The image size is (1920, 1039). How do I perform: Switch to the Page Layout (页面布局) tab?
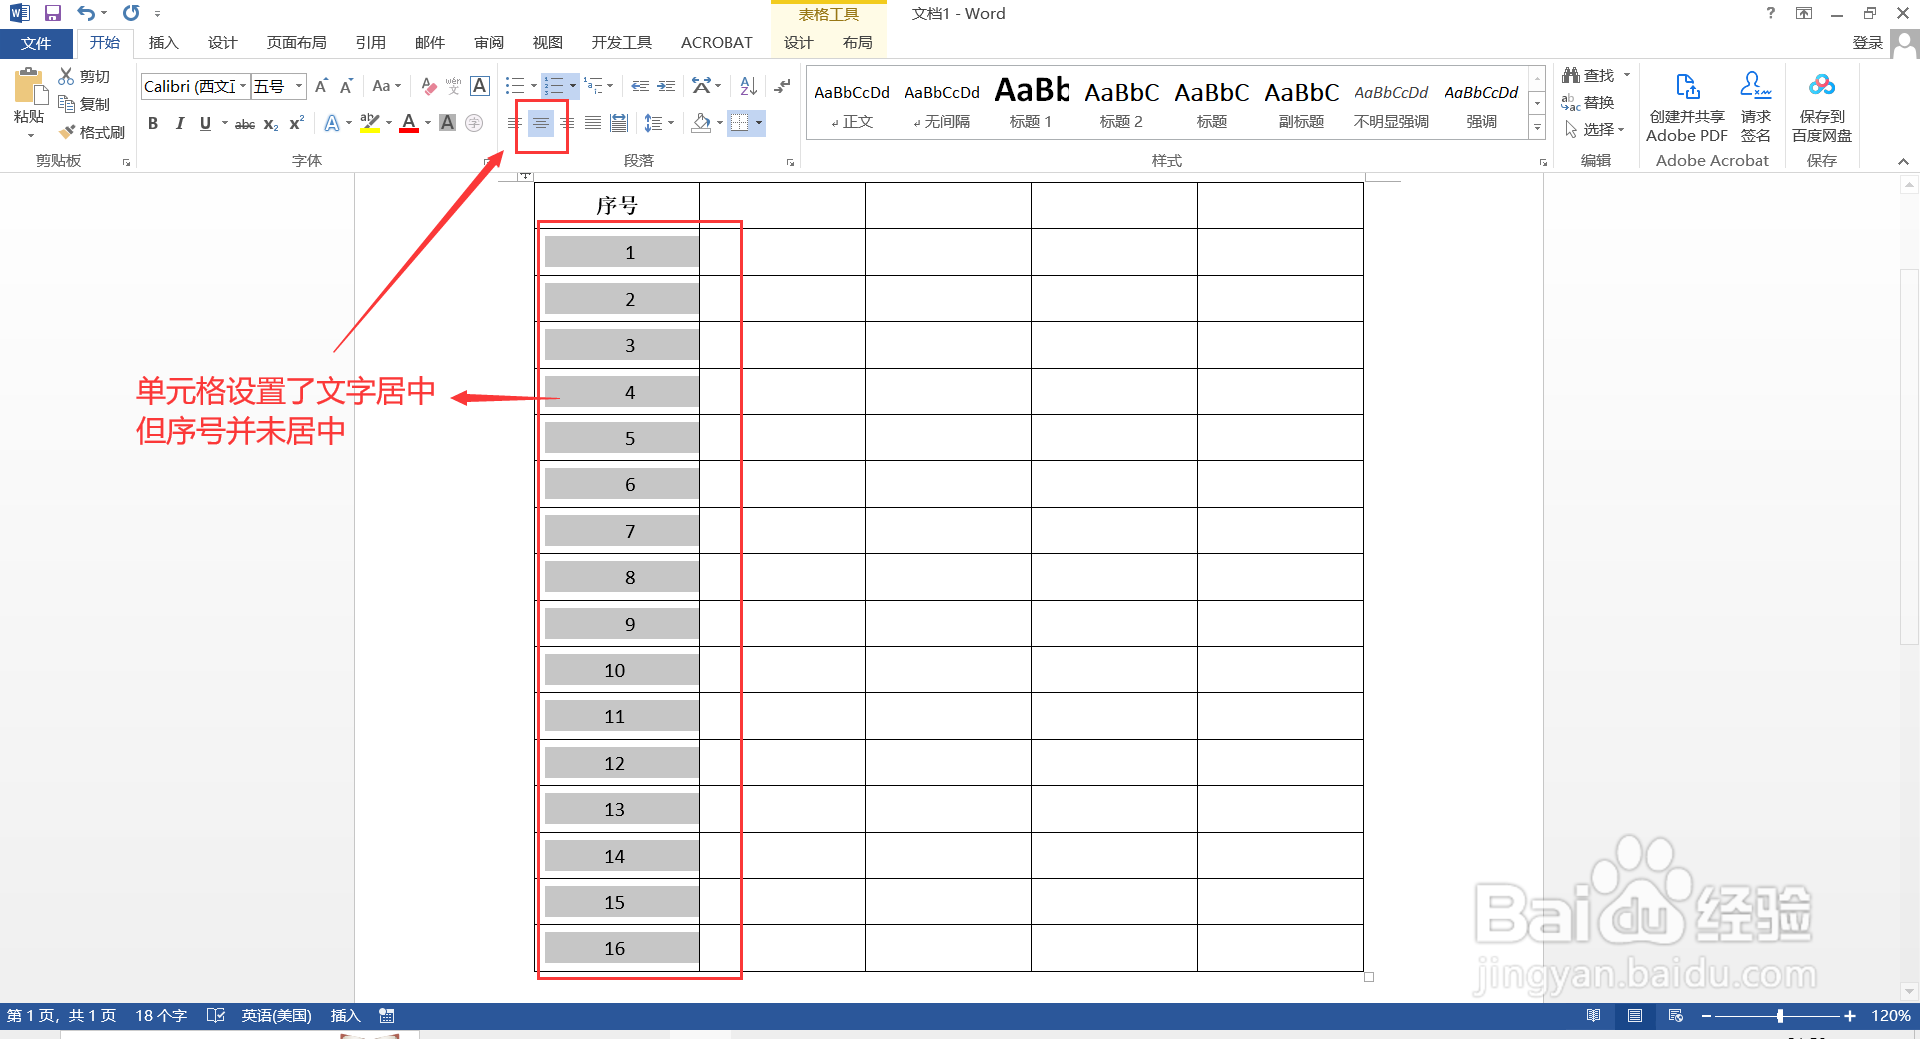[296, 43]
